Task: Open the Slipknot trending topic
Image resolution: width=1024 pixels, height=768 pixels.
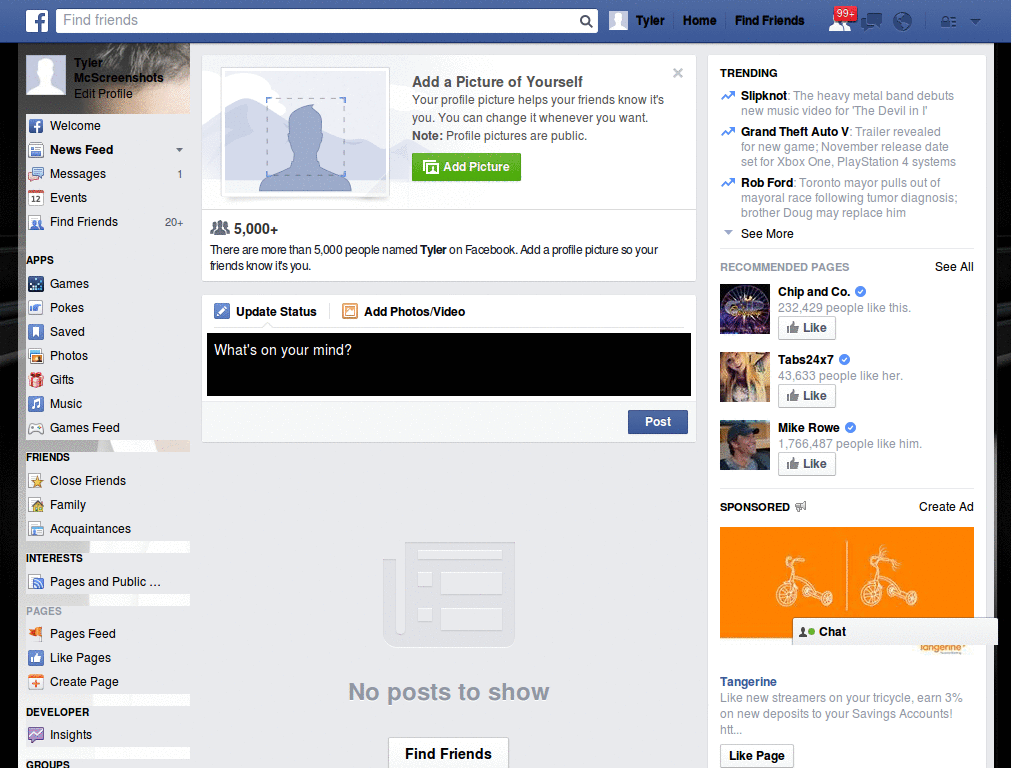Action: coord(763,96)
